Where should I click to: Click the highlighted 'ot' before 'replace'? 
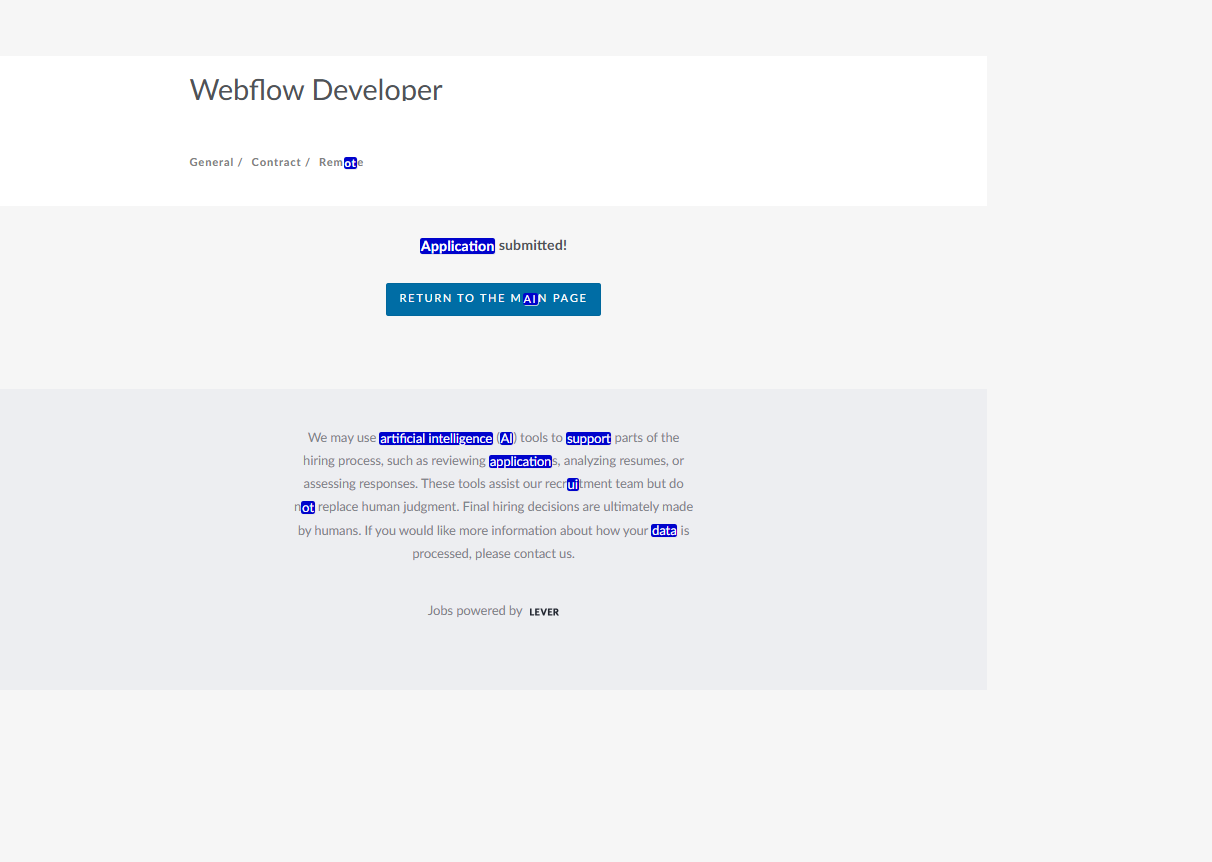tap(308, 507)
